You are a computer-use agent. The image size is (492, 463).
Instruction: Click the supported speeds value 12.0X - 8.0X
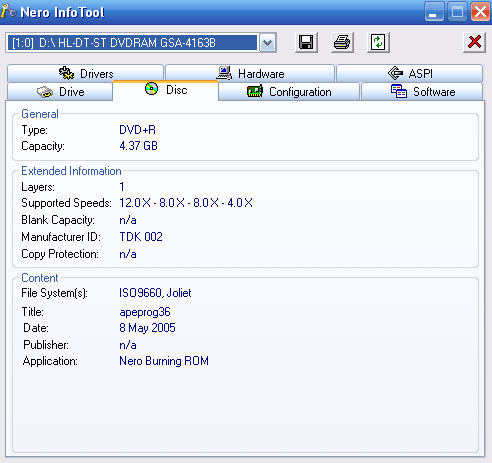(x=186, y=203)
